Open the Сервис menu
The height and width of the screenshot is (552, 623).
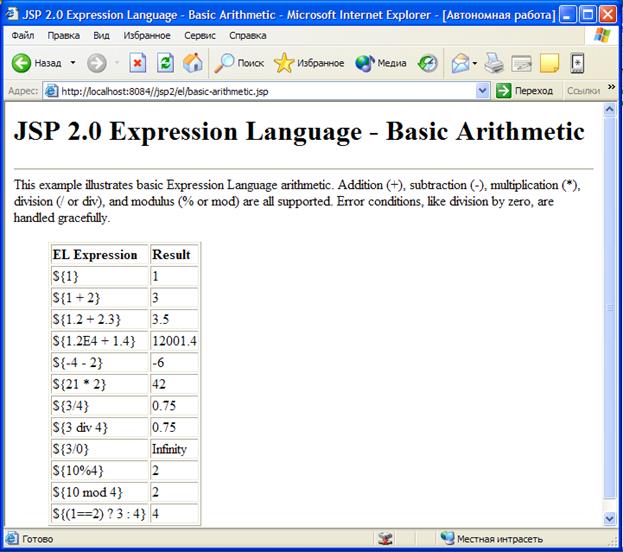[200, 35]
